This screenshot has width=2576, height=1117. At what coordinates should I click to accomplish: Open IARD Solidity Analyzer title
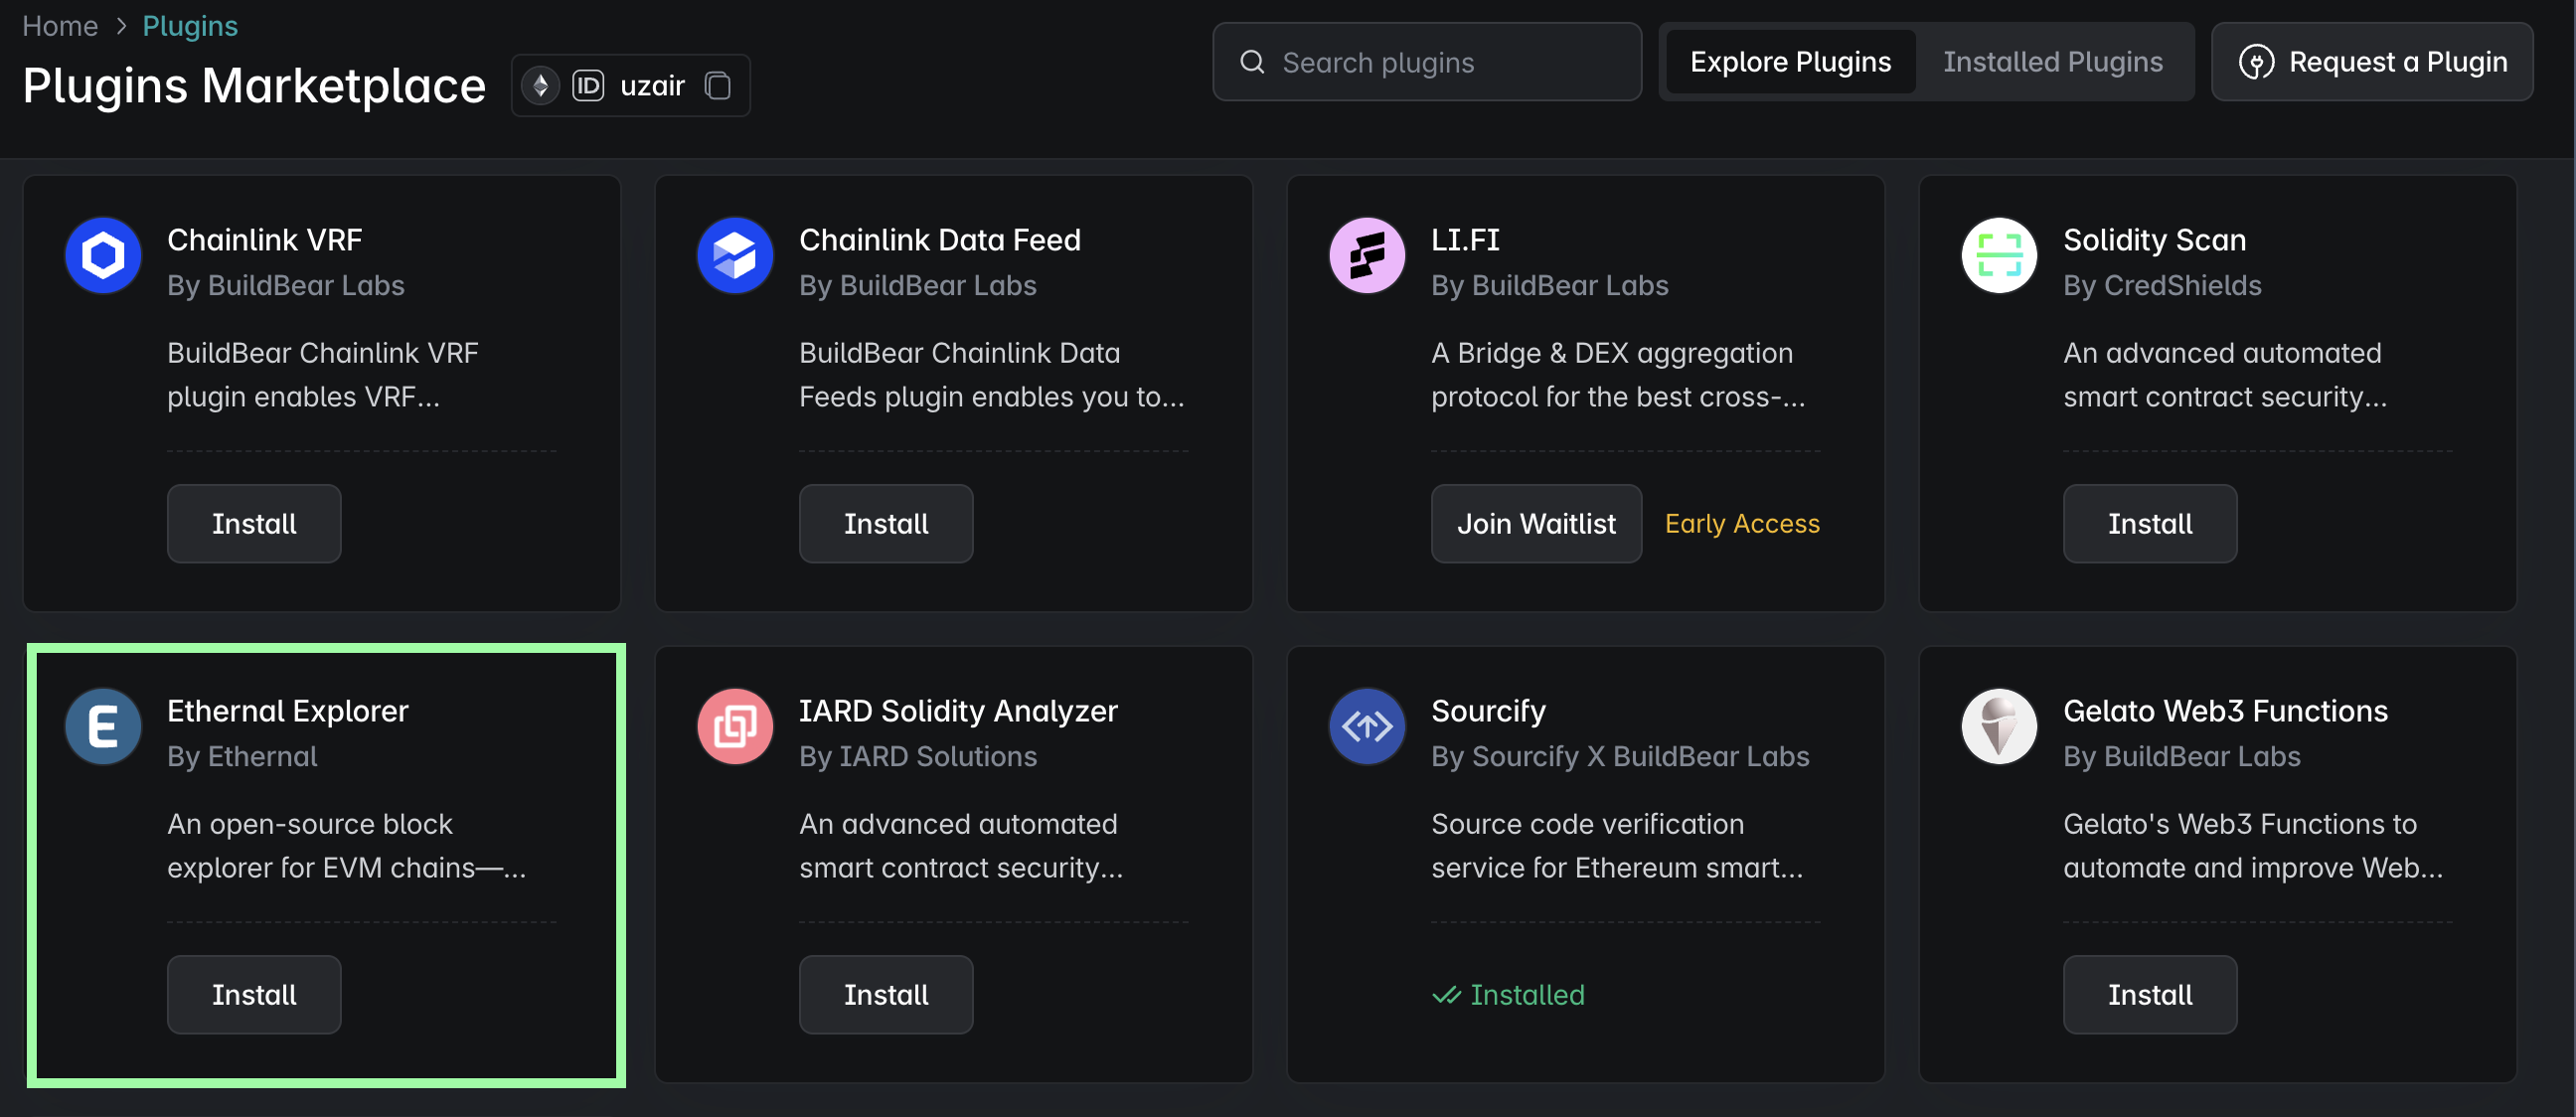(958, 711)
